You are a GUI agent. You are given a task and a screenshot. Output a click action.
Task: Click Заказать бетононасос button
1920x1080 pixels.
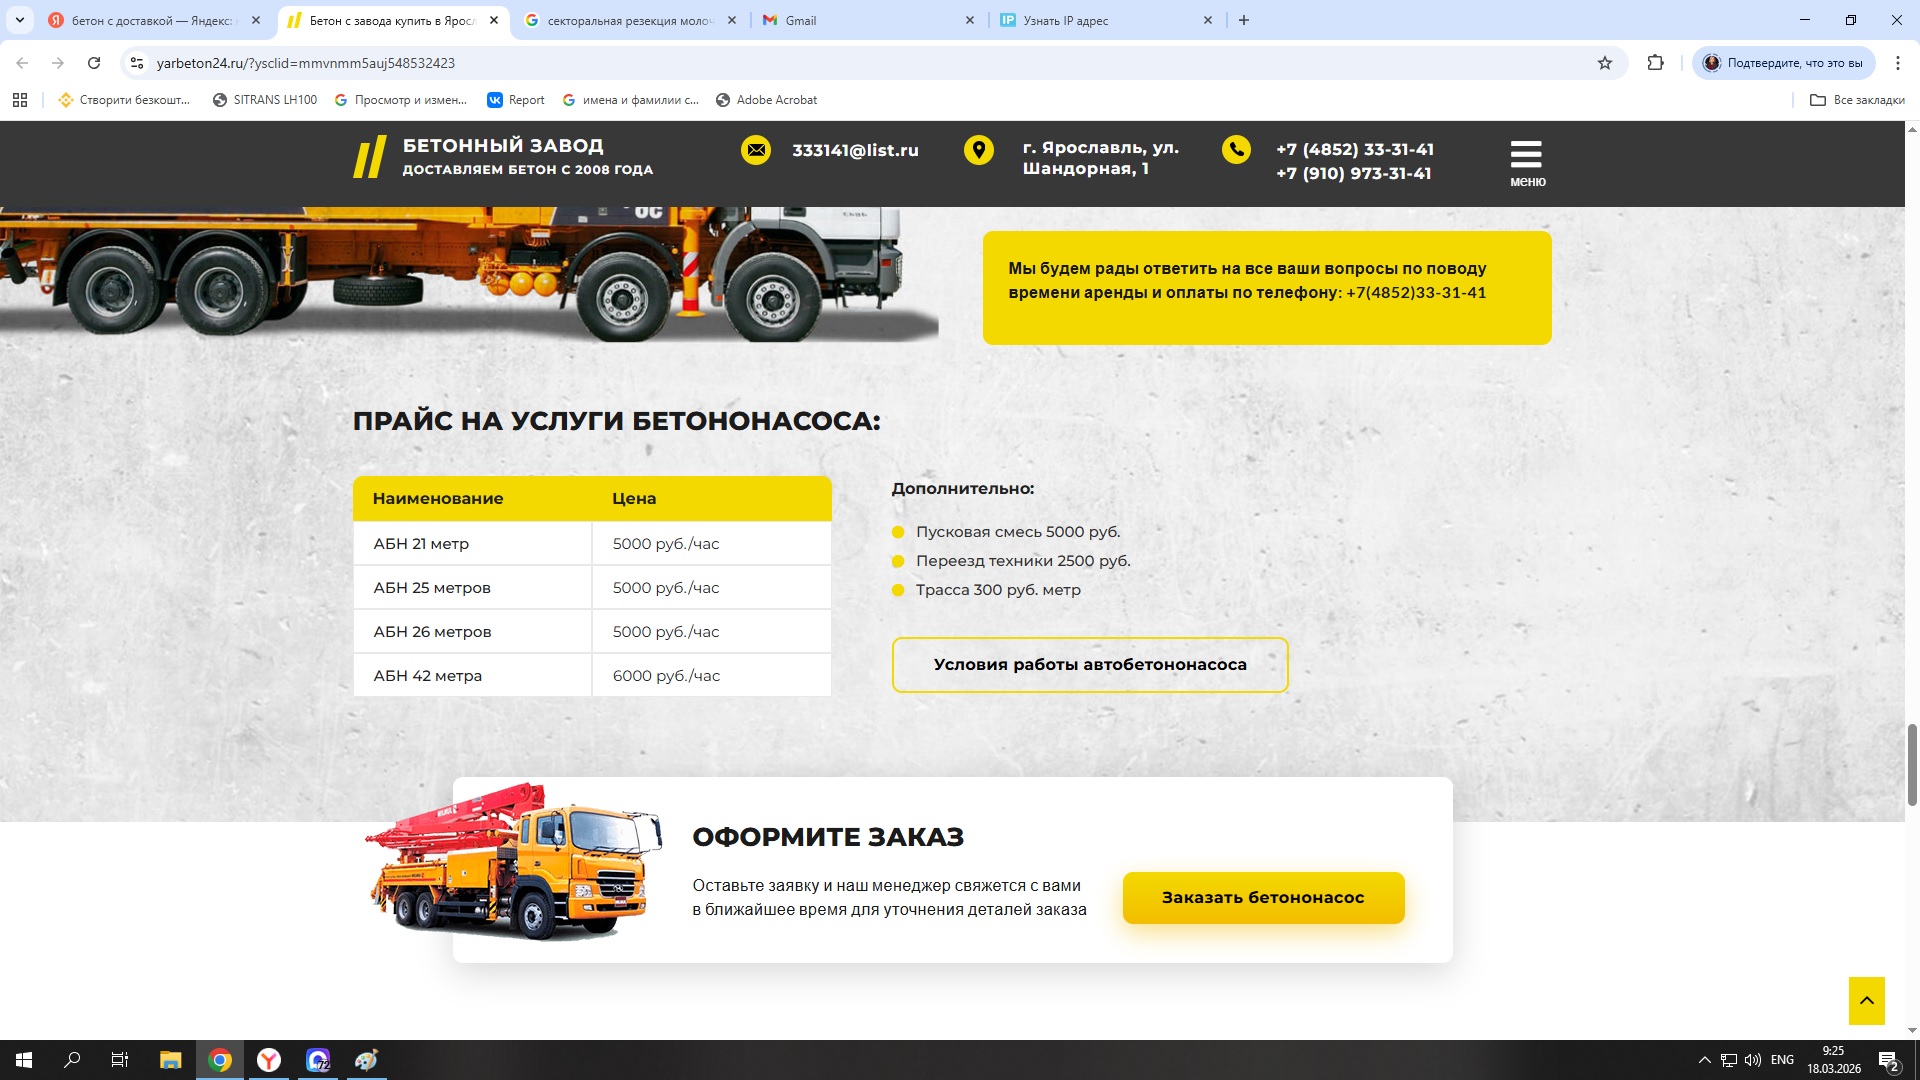pyautogui.click(x=1263, y=897)
